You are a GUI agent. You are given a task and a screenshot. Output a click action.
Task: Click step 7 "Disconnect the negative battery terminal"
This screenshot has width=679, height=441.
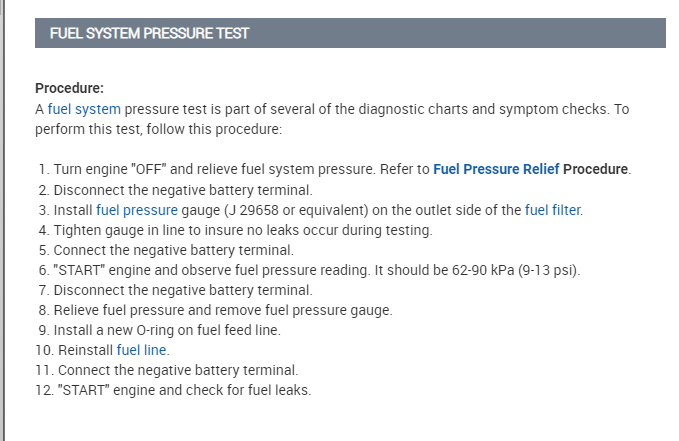[185, 290]
